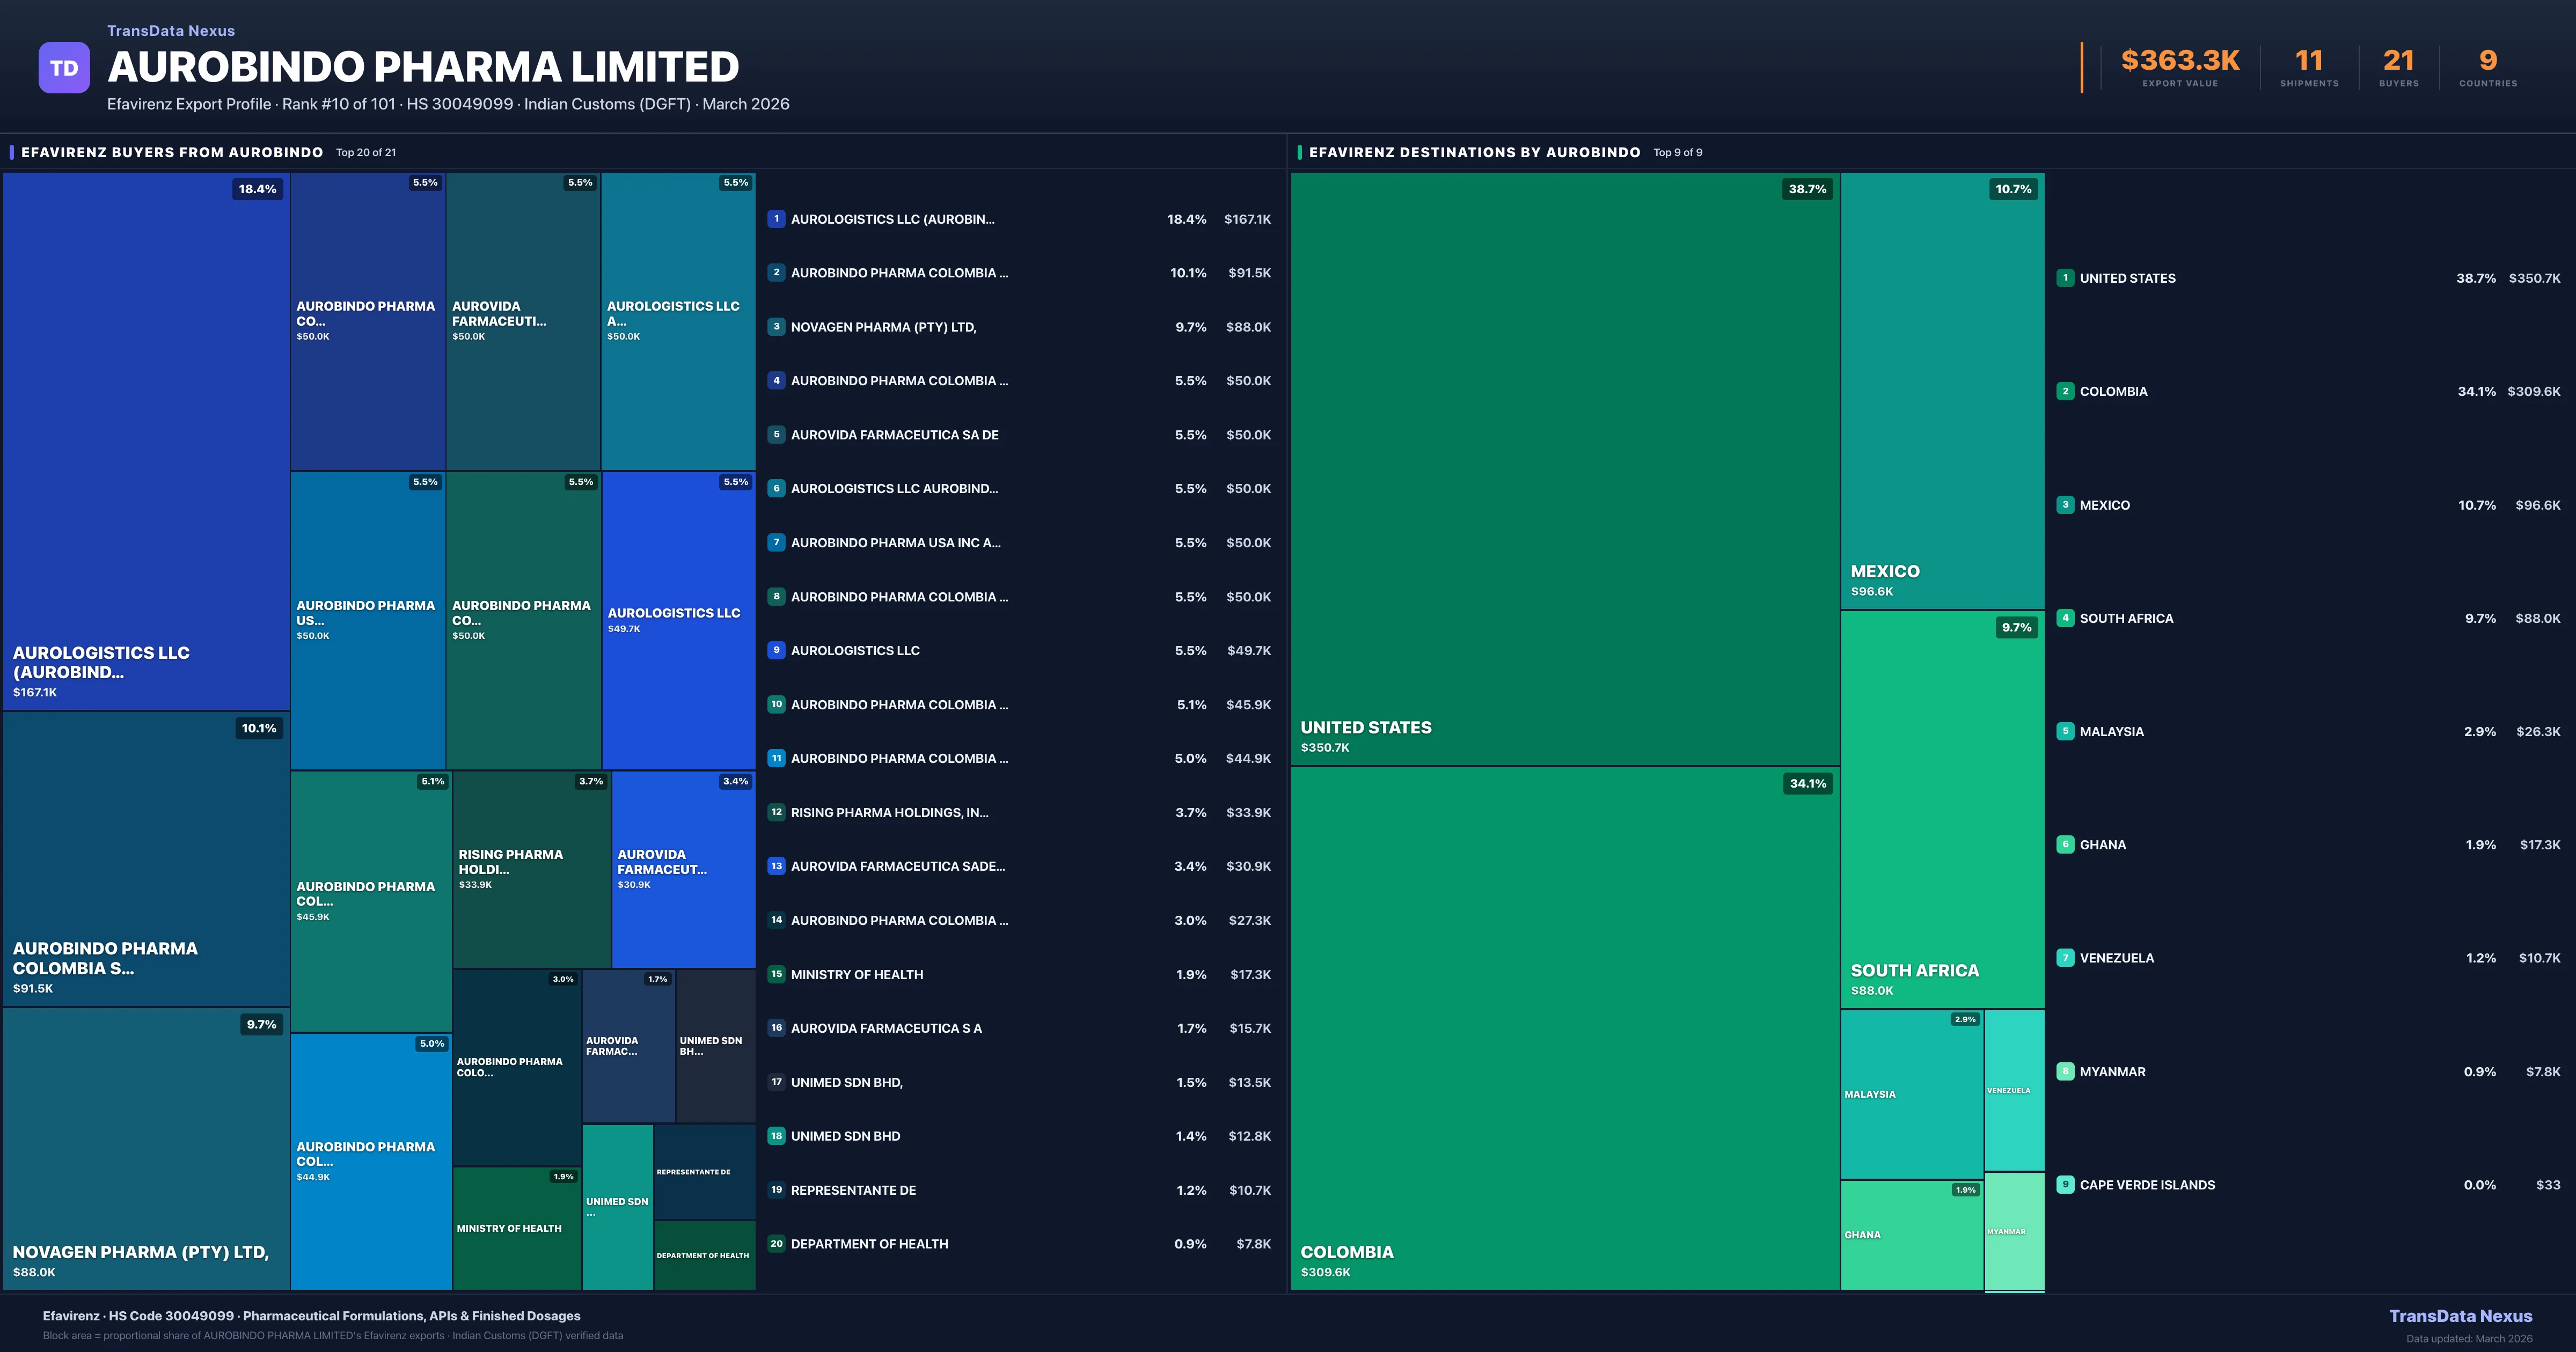Select the United States treemap block
Image resolution: width=2576 pixels, height=1352 pixels.
pos(1564,468)
